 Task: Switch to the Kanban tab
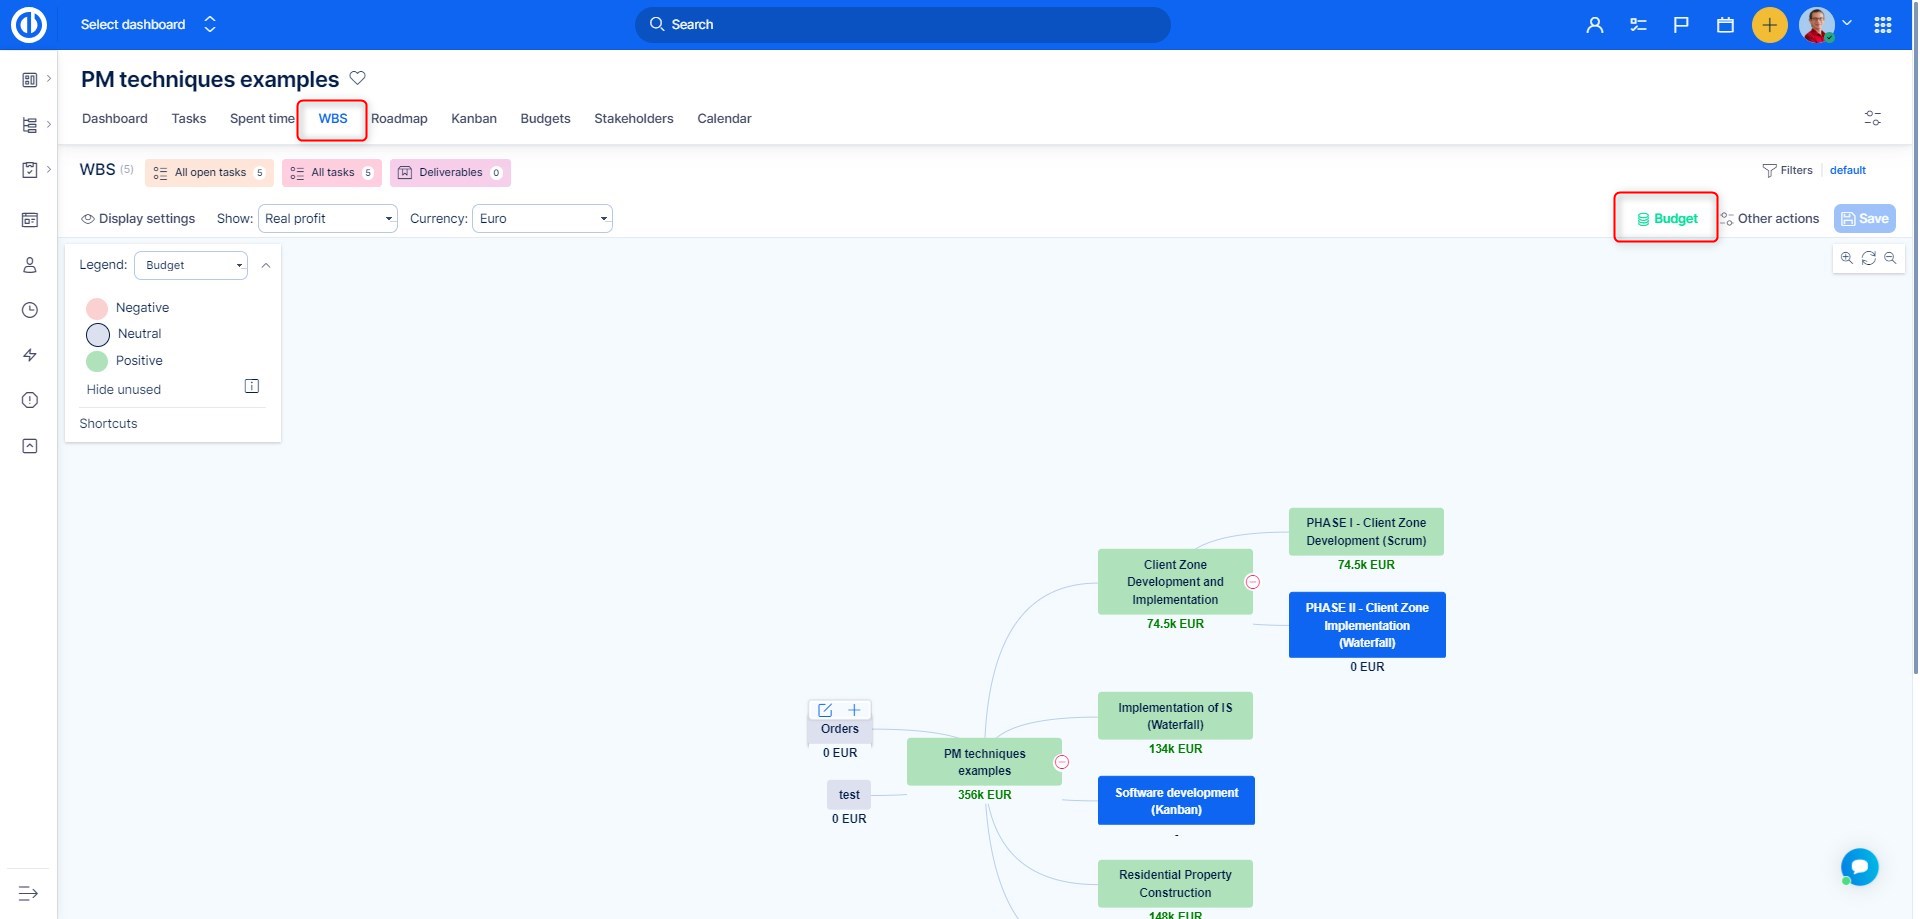click(473, 119)
